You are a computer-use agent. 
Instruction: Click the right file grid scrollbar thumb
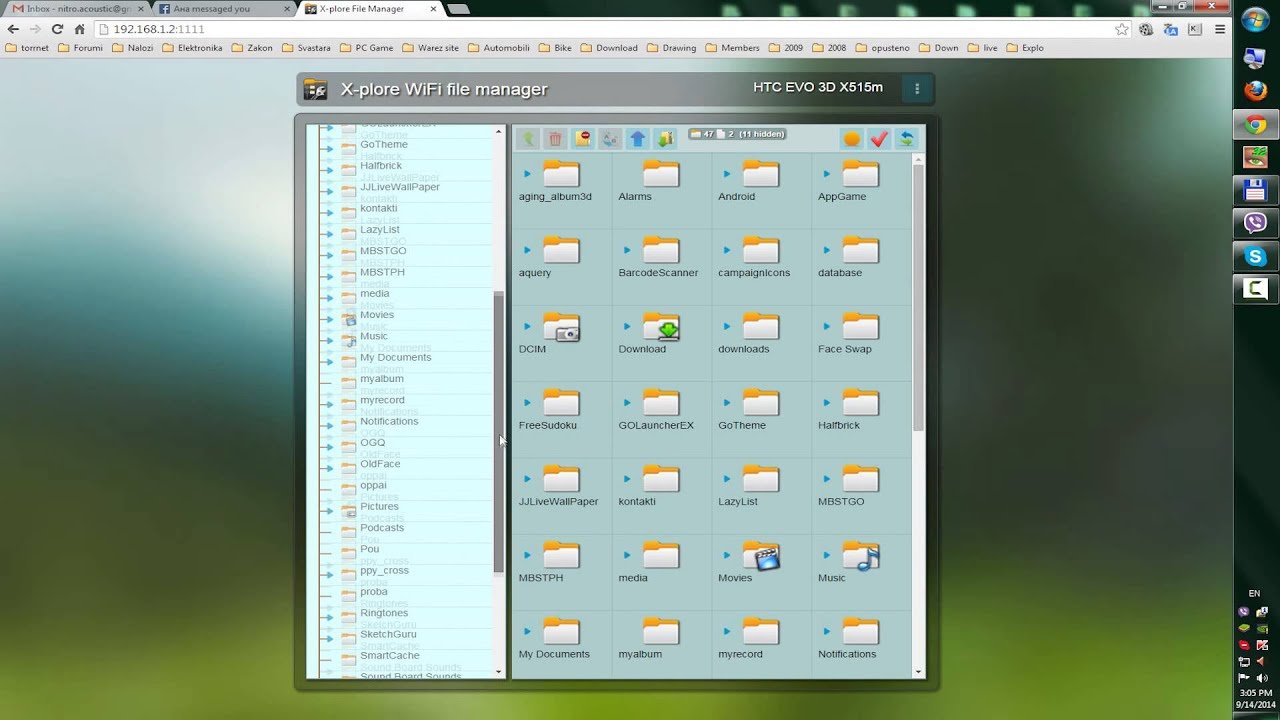coord(918,298)
